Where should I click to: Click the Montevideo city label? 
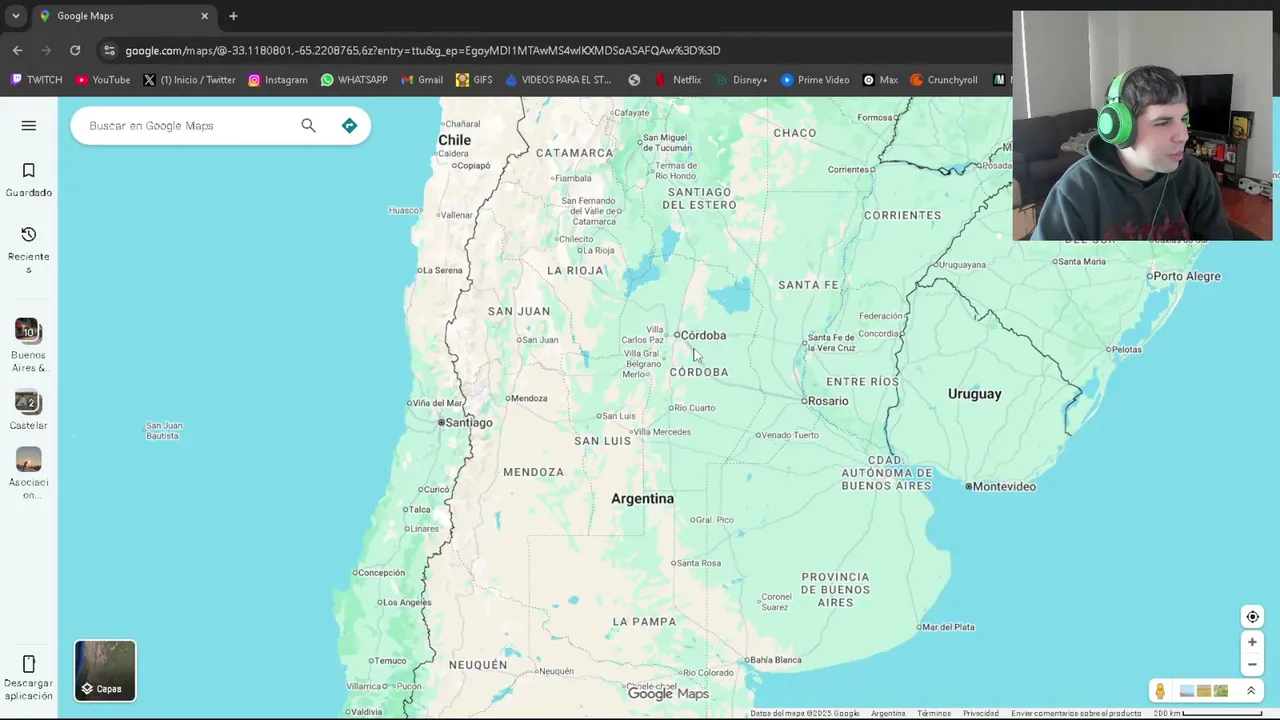(1004, 487)
